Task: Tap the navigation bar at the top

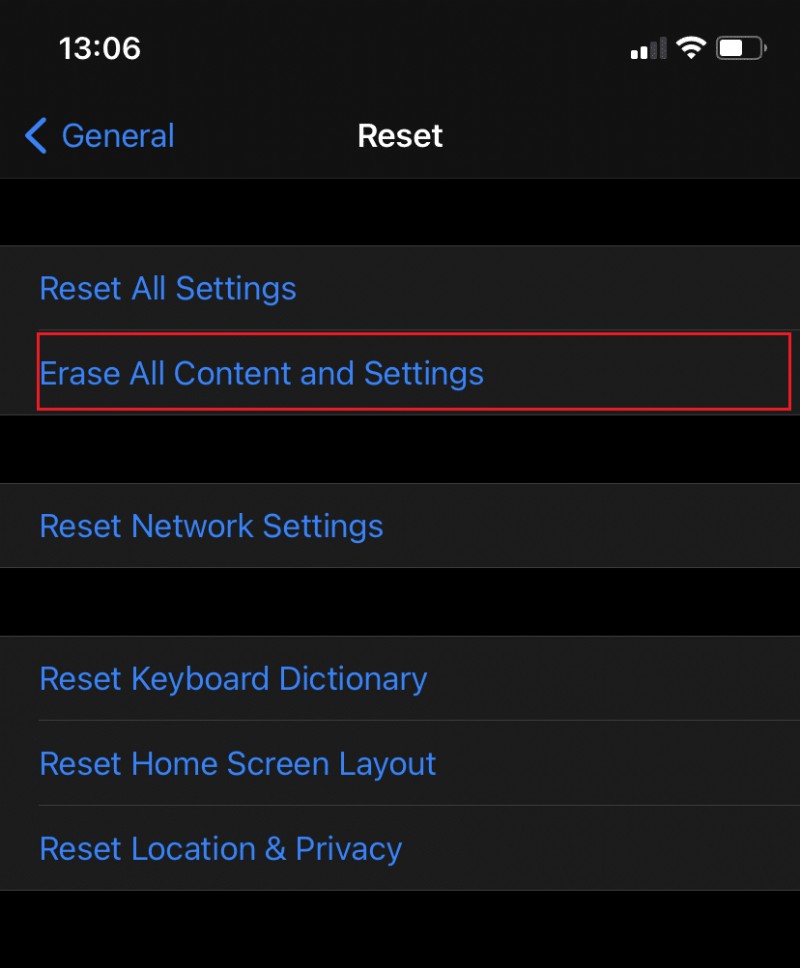Action: pos(400,135)
